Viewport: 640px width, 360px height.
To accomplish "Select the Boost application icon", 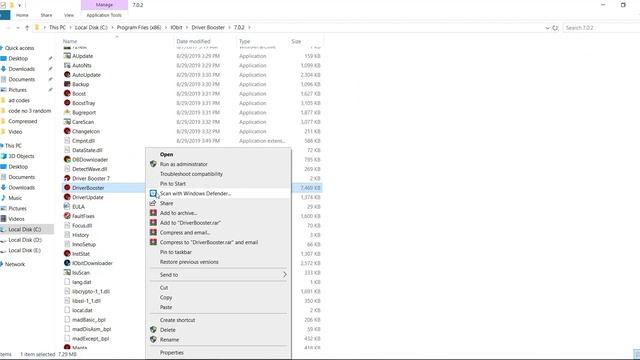I will tap(67, 93).
